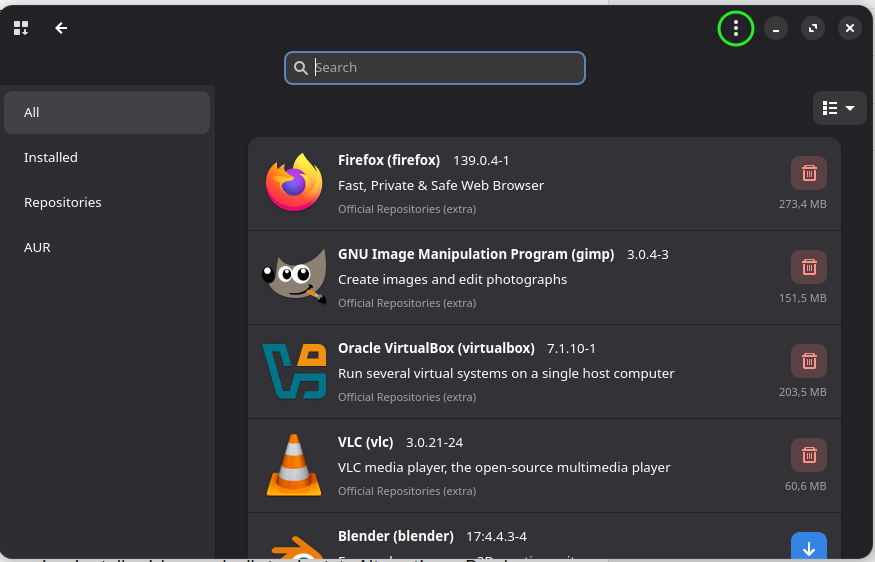
Task: Focus the Search text field
Action: (435, 68)
